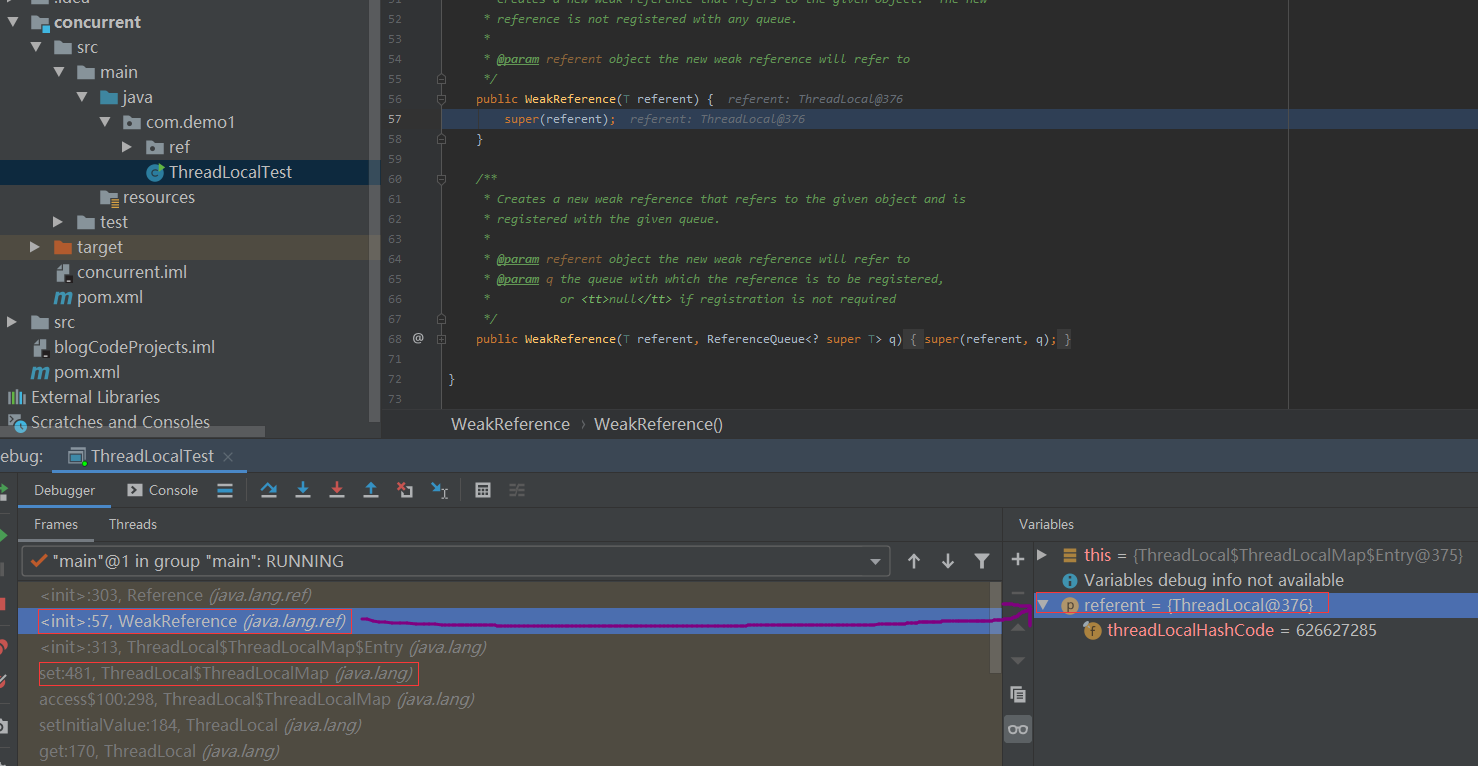Image resolution: width=1478 pixels, height=766 pixels.
Task: Expand the top-level src folder
Action: click(12, 322)
